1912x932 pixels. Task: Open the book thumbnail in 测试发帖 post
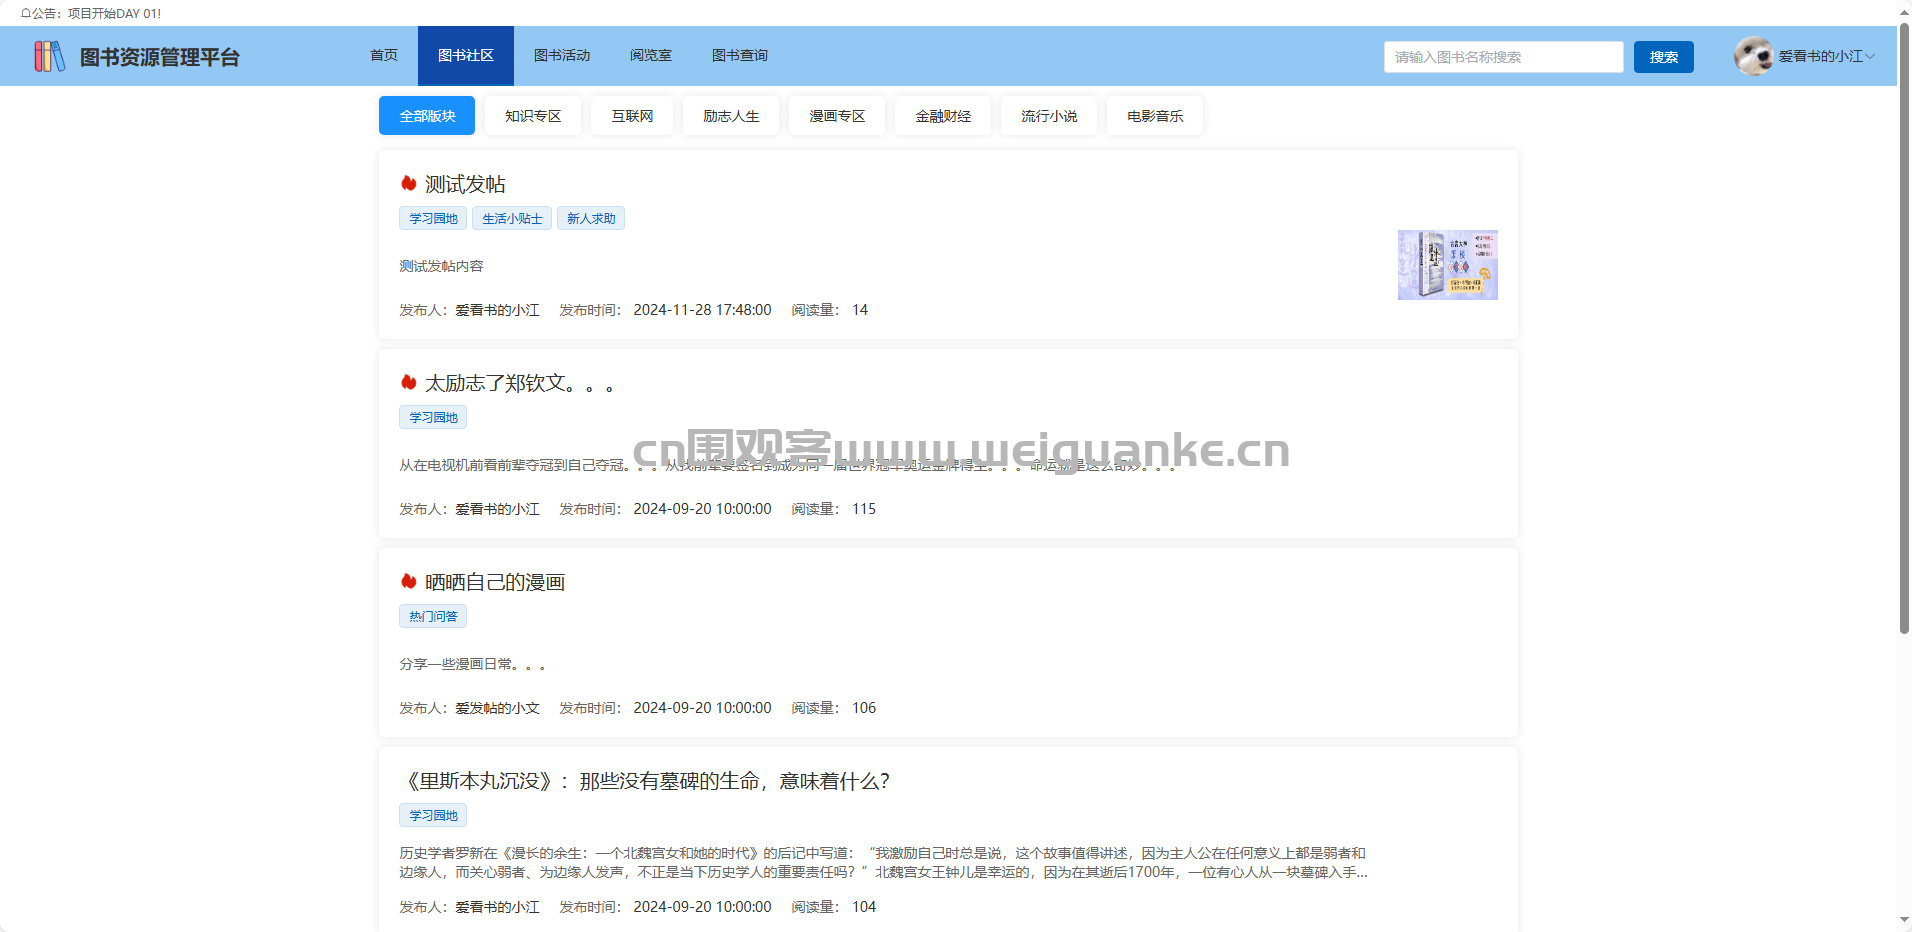coord(1447,265)
